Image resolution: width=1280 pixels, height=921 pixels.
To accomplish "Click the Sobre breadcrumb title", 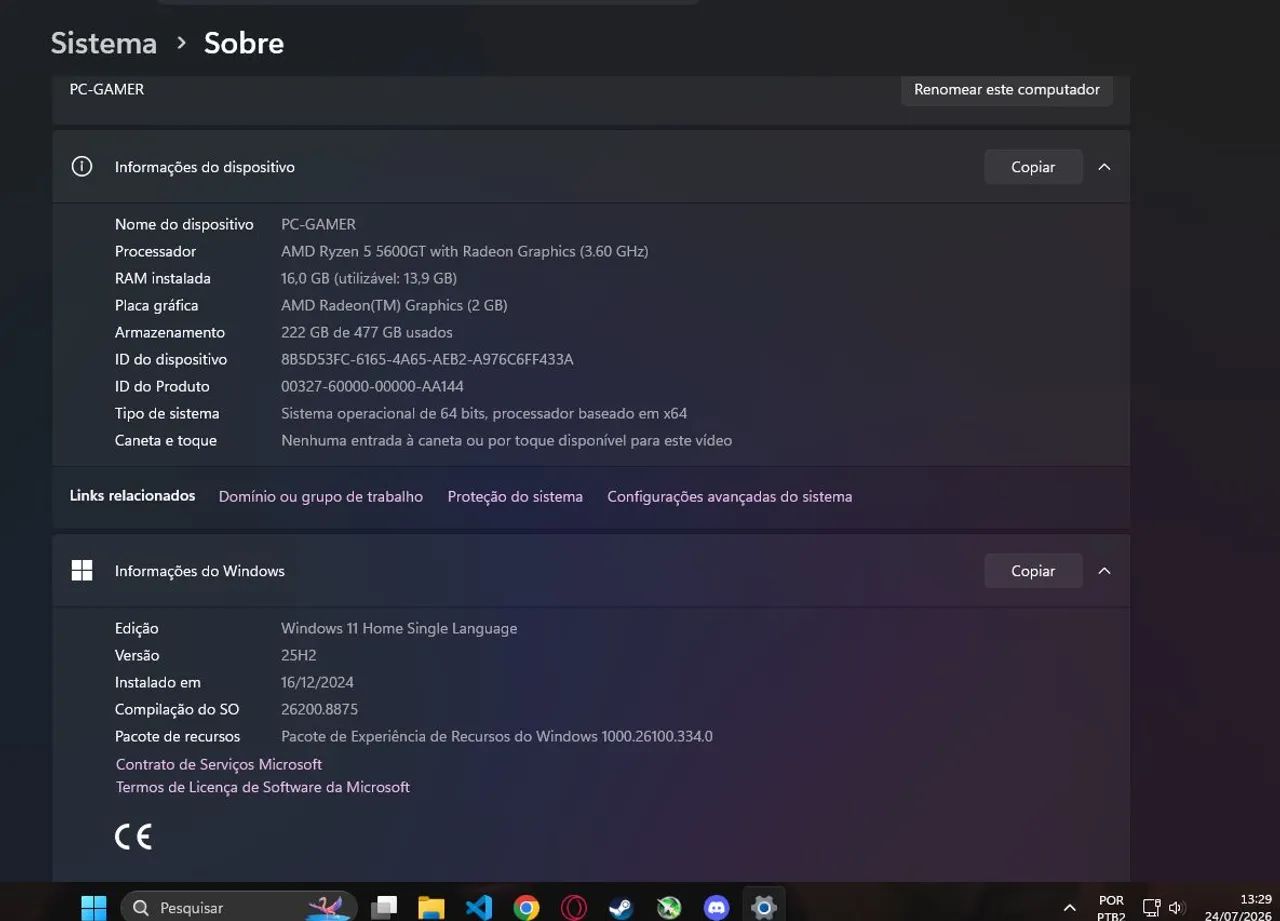I will (244, 43).
